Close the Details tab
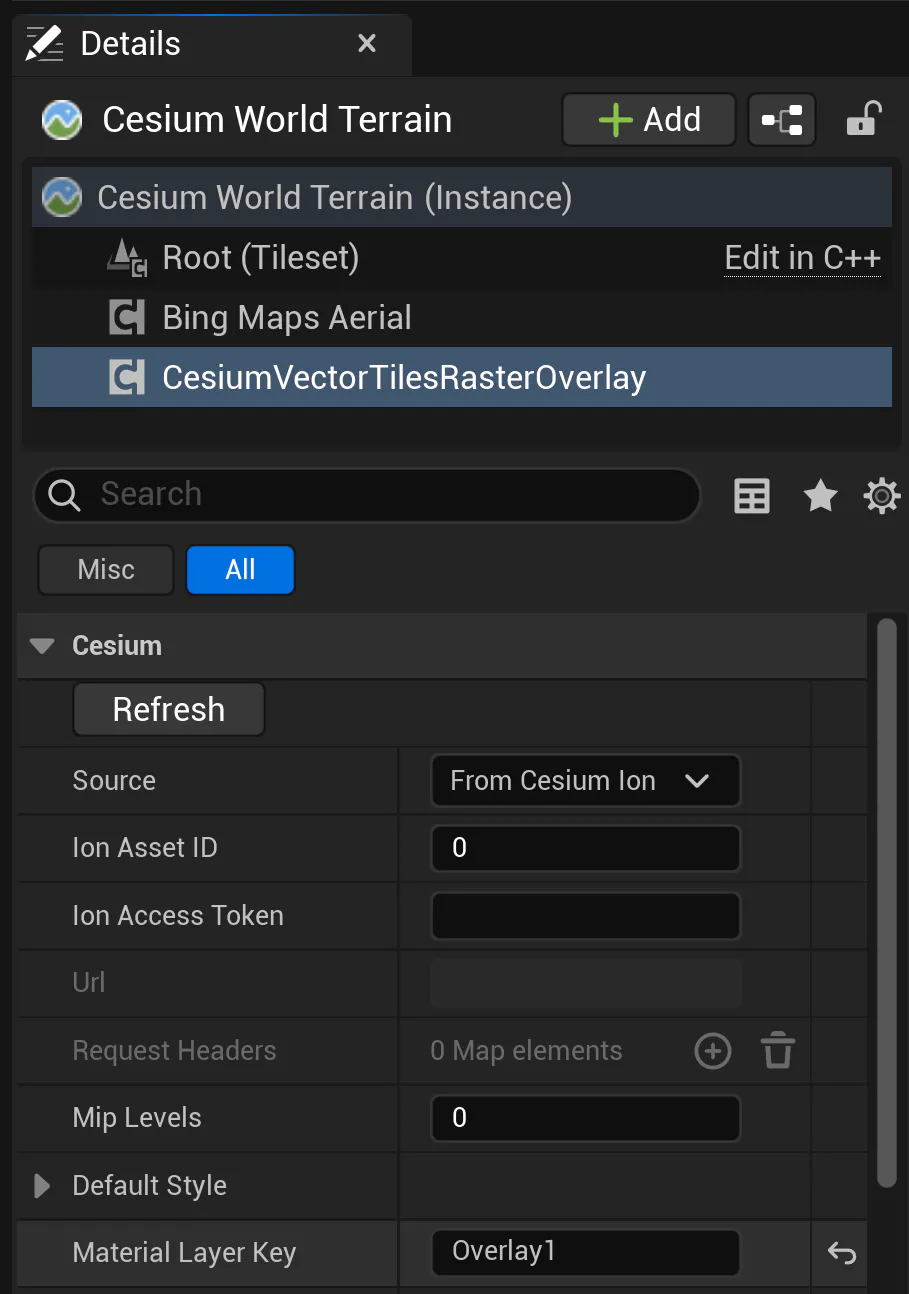909x1294 pixels. [x=367, y=44]
